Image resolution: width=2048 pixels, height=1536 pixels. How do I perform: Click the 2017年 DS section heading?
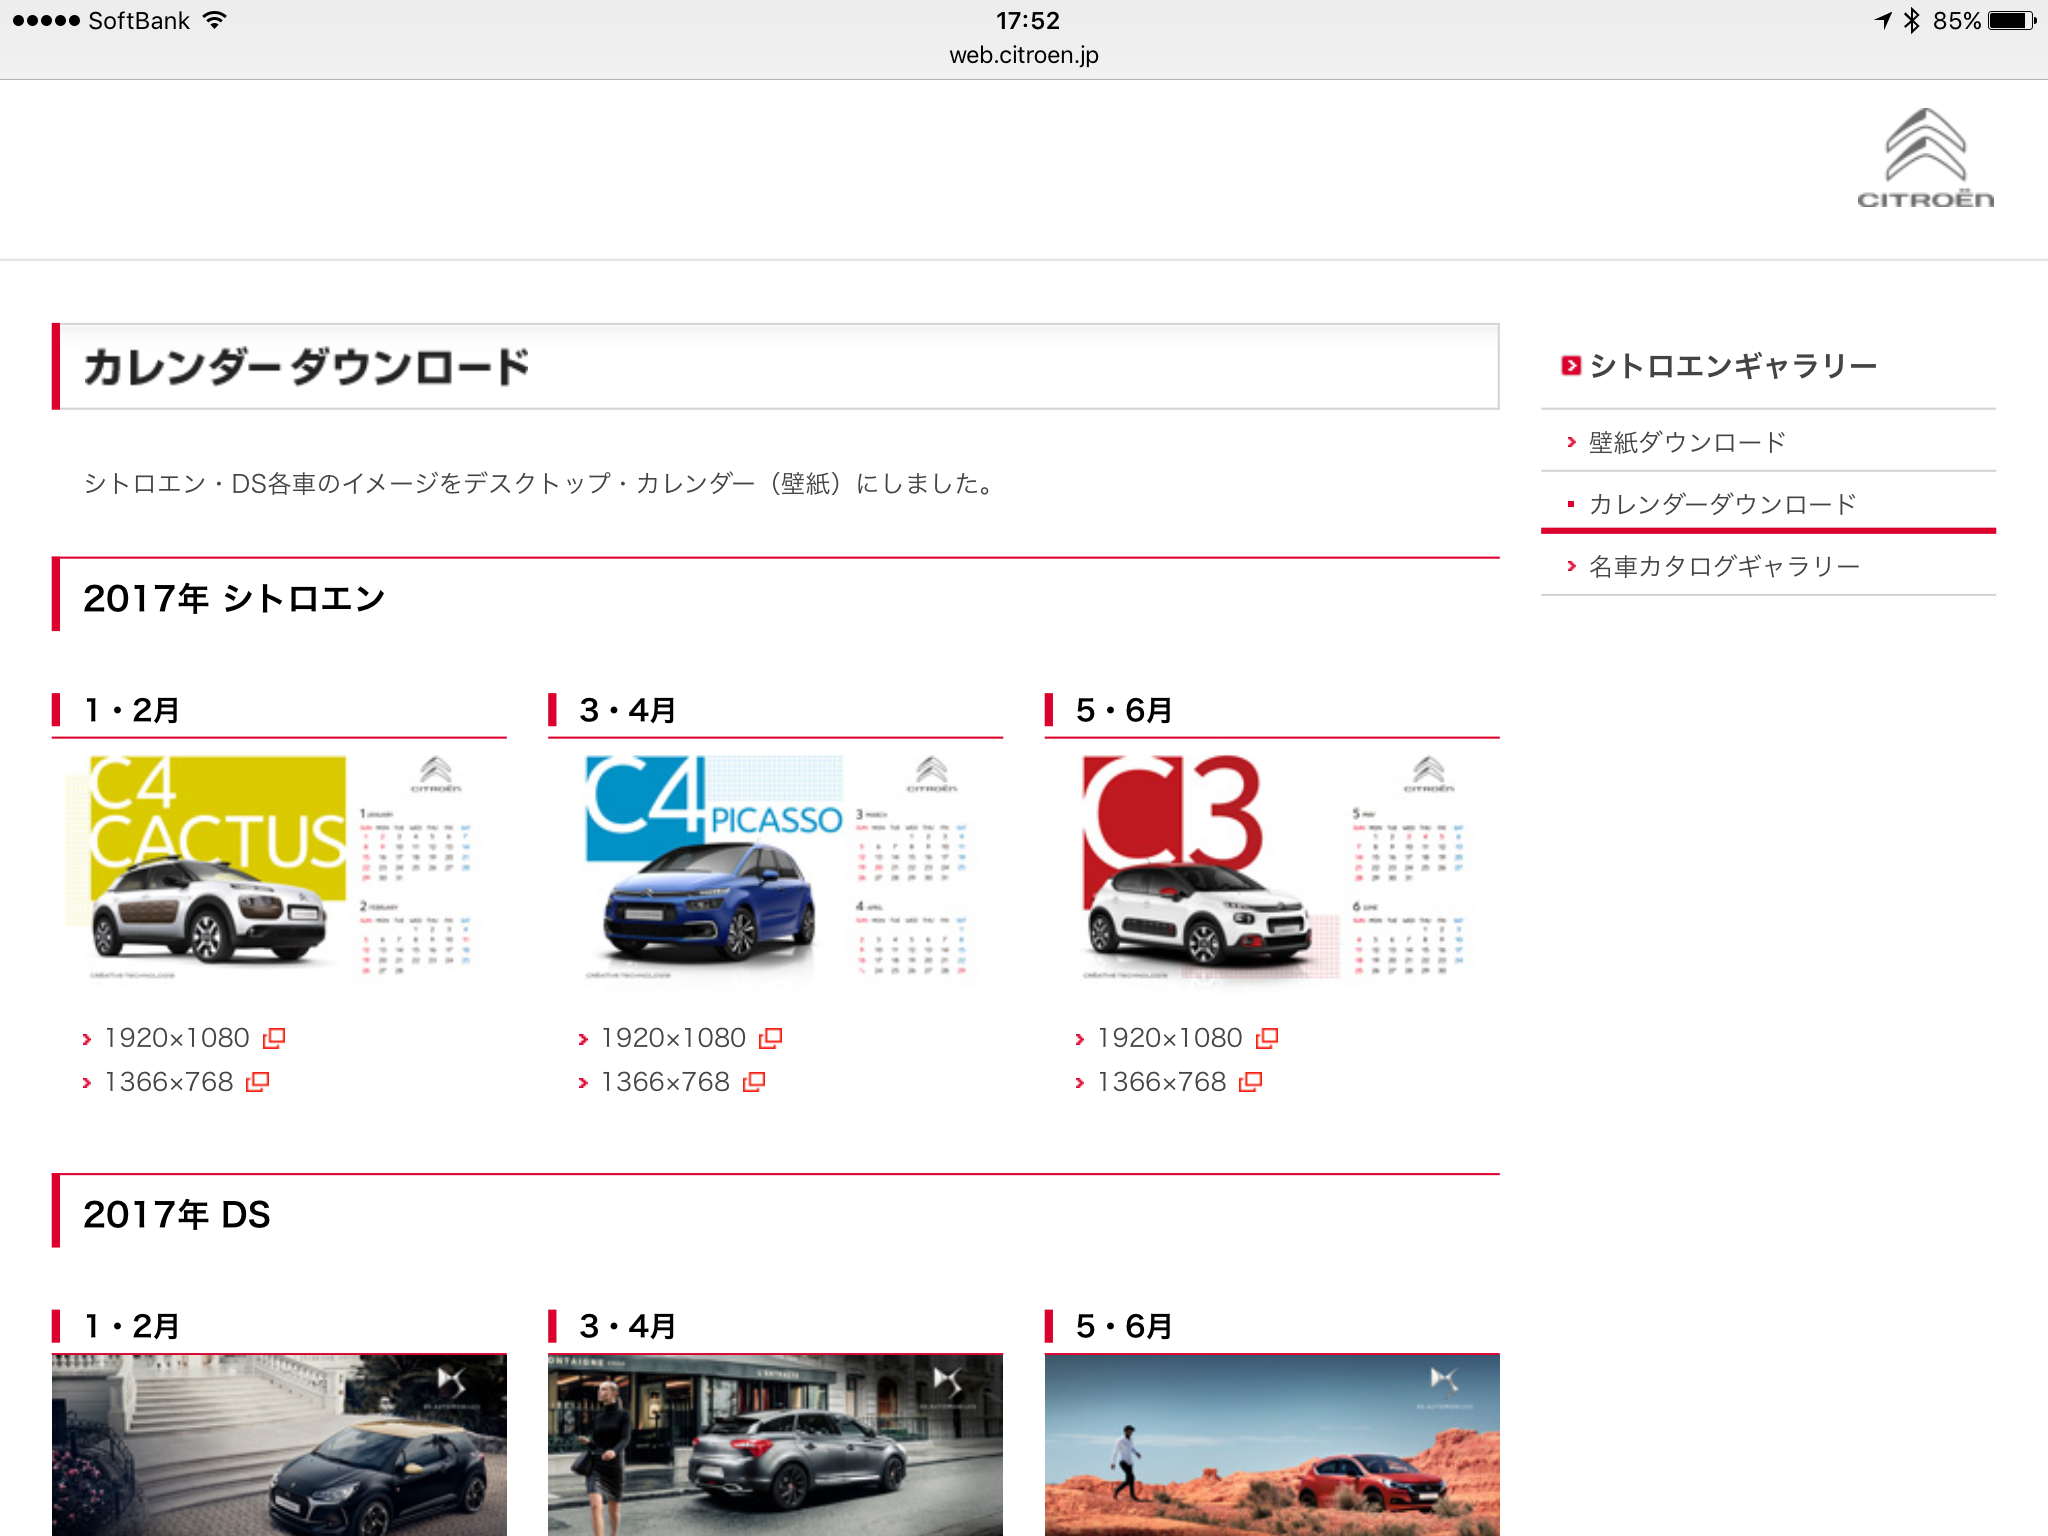pyautogui.click(x=177, y=1214)
